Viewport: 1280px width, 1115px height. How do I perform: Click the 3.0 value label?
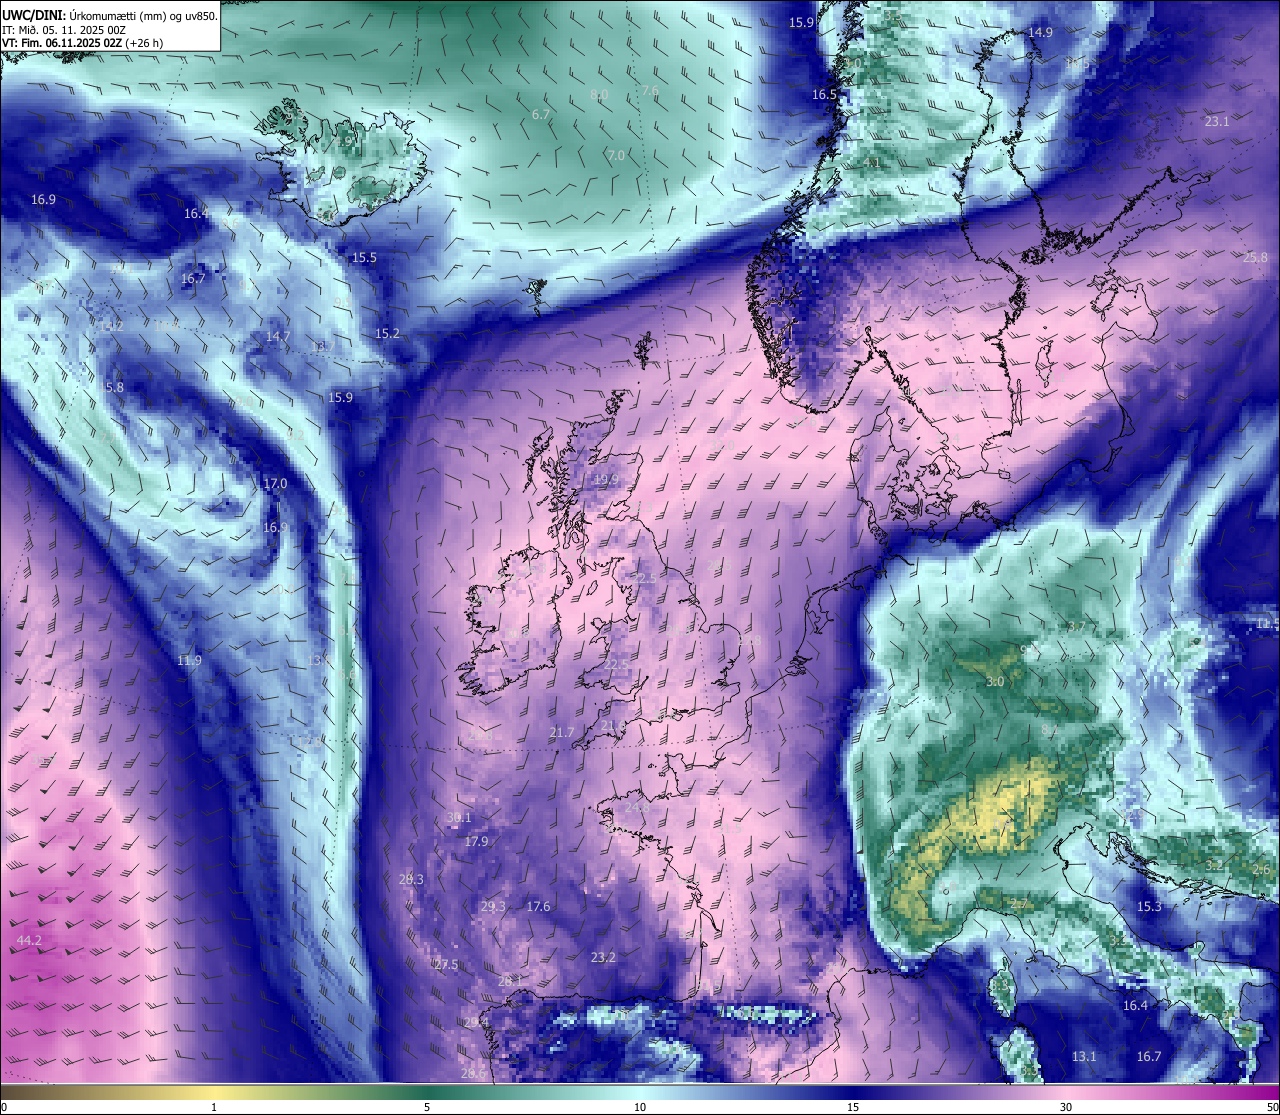click(x=995, y=681)
